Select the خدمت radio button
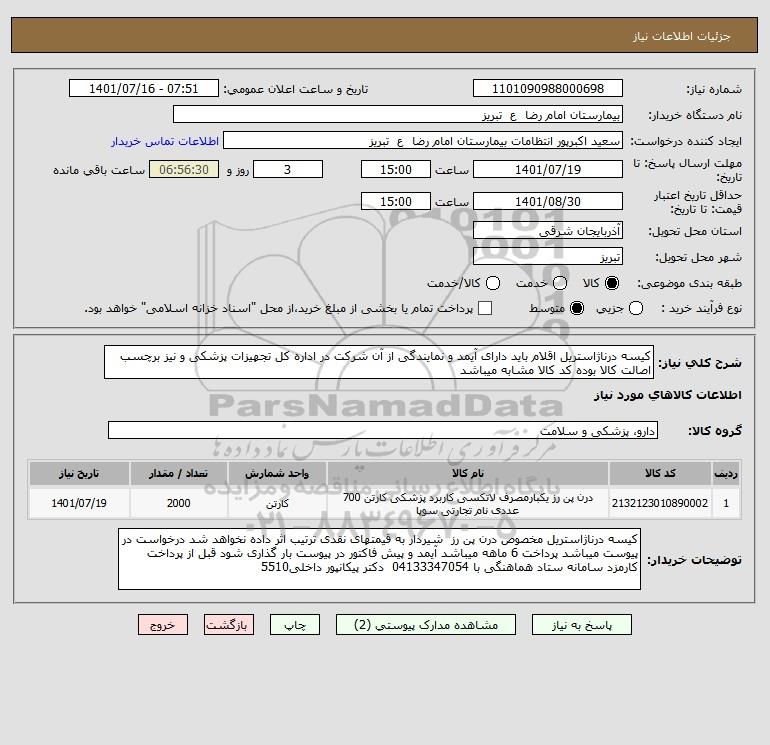This screenshot has height=745, width=770. point(560,283)
